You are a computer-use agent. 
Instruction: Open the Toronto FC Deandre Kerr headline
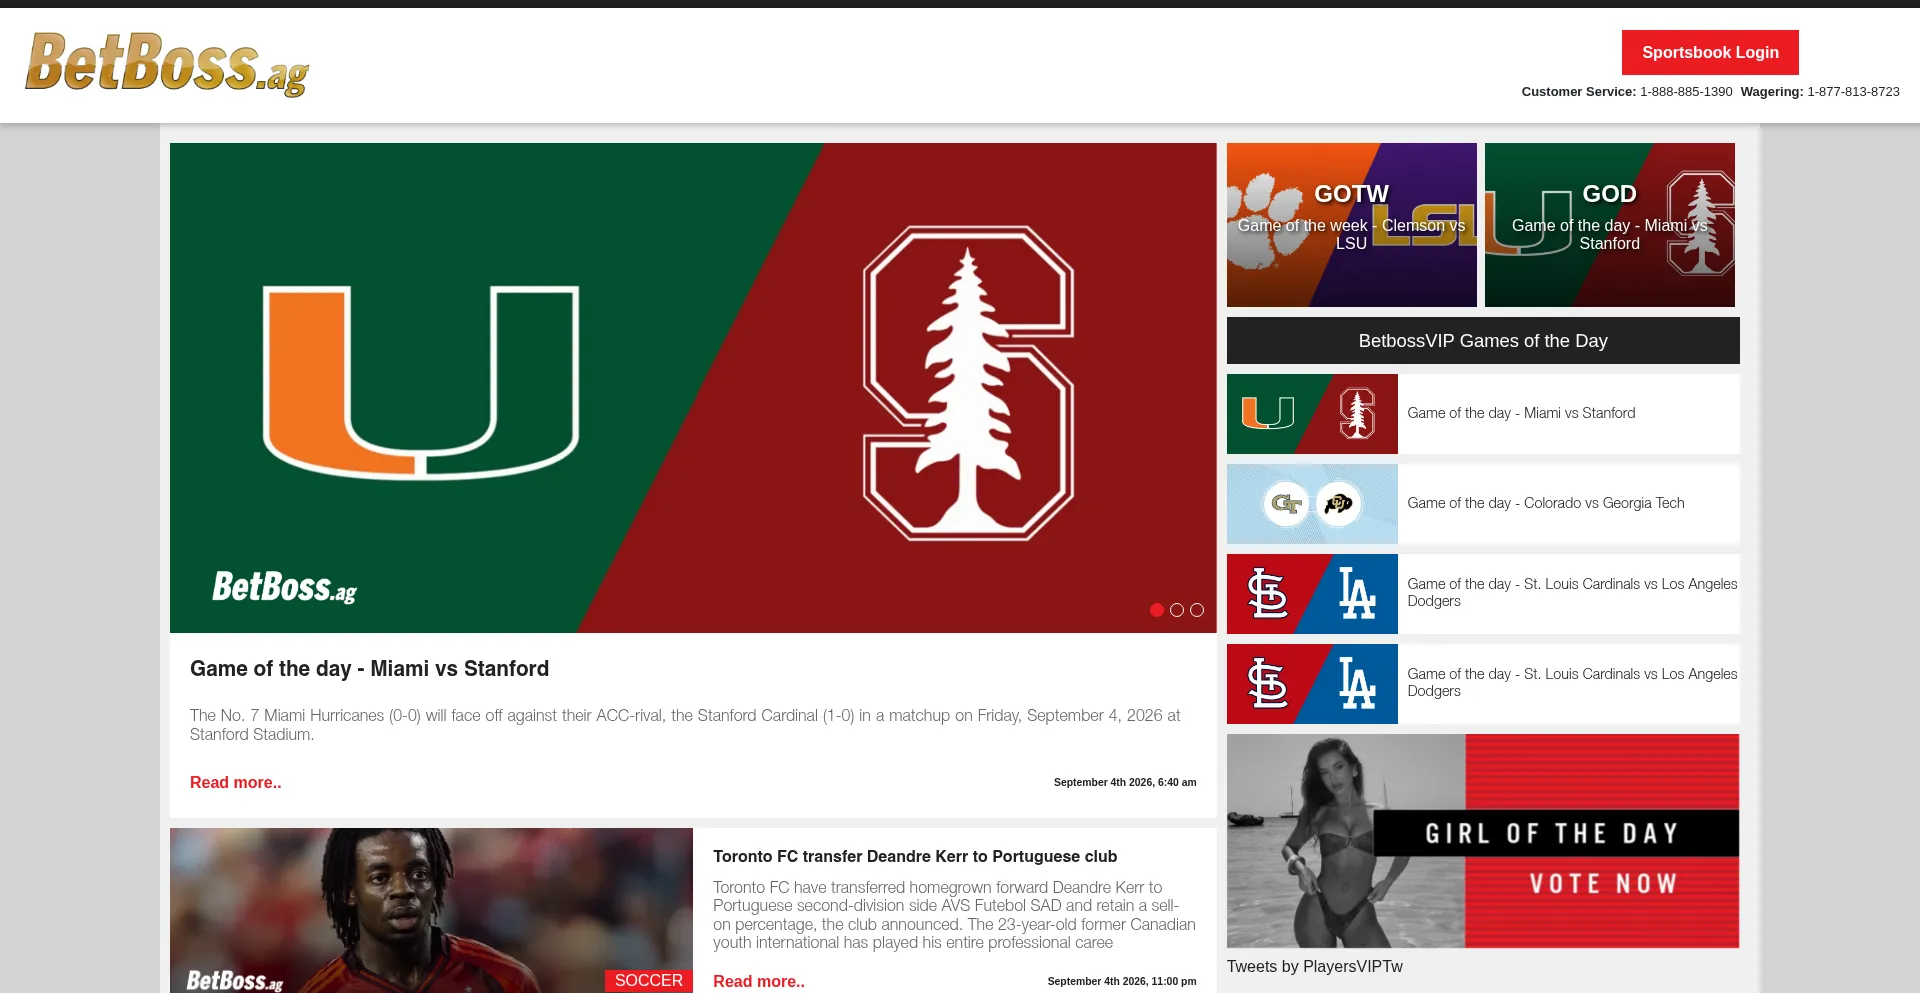[x=915, y=857]
